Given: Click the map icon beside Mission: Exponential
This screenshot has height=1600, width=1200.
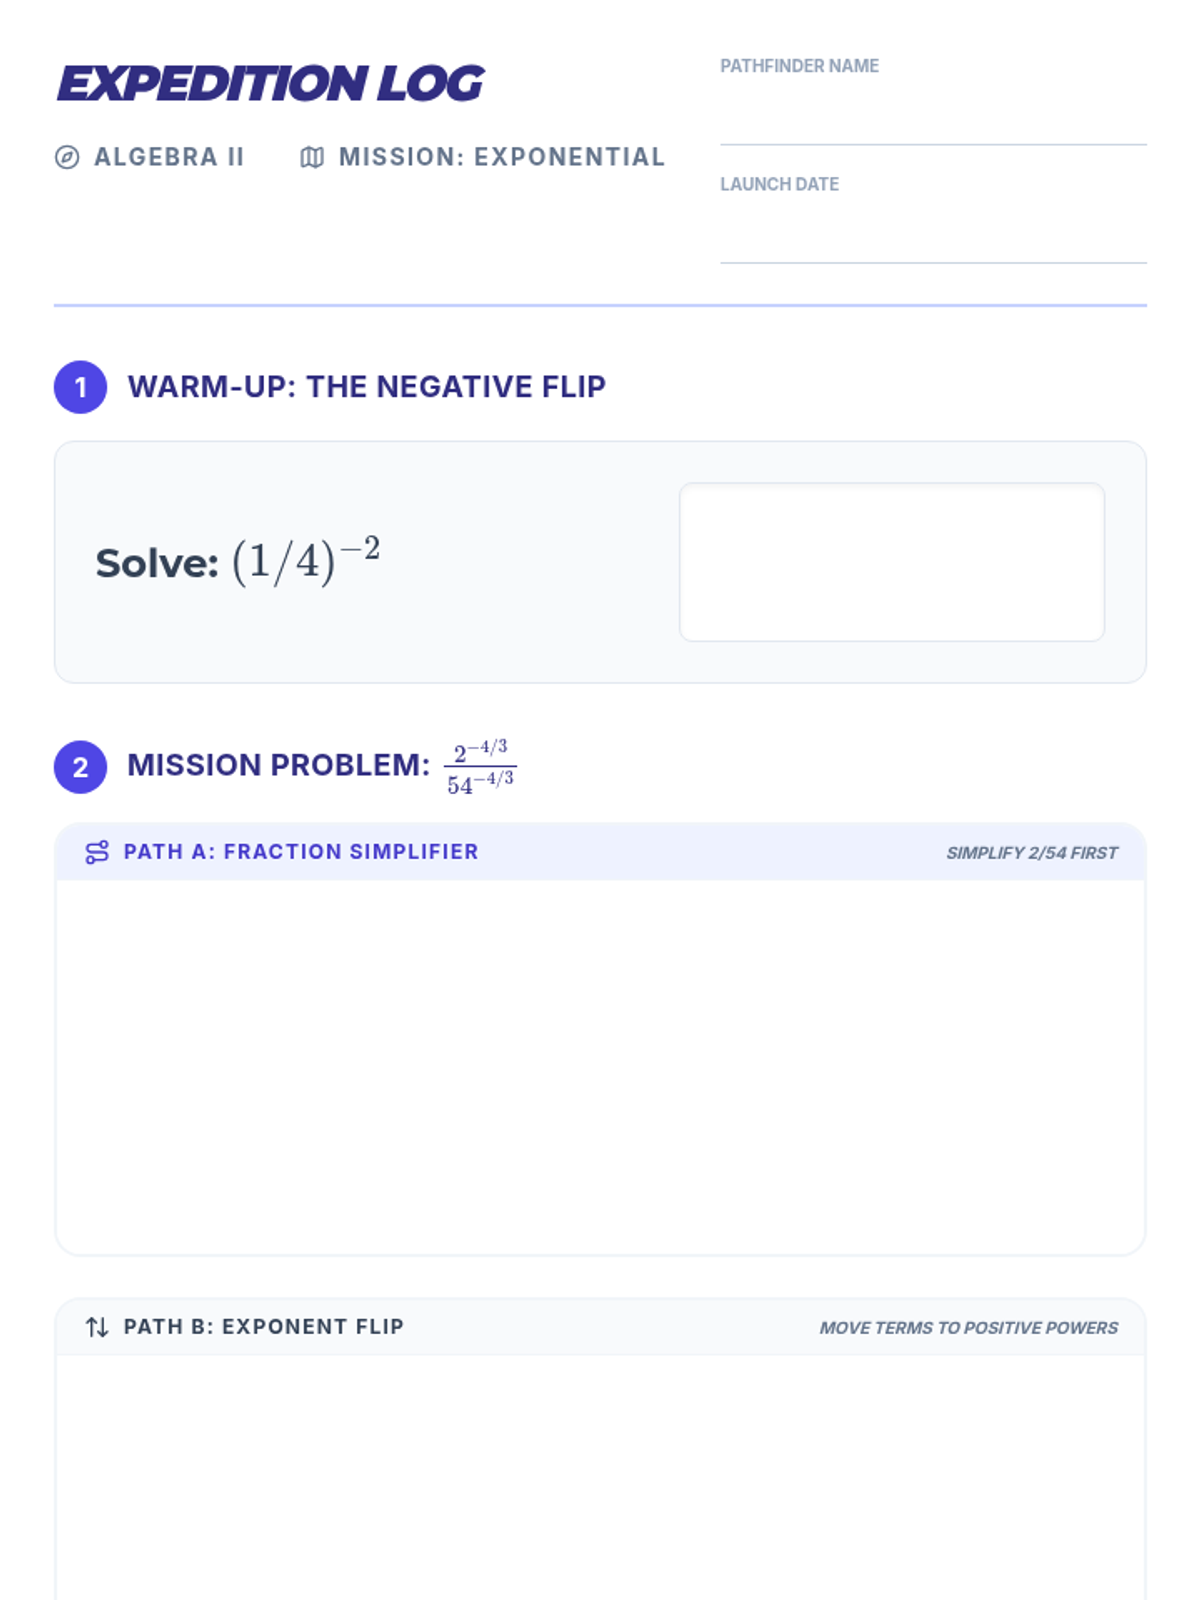Looking at the screenshot, I should (x=312, y=157).
